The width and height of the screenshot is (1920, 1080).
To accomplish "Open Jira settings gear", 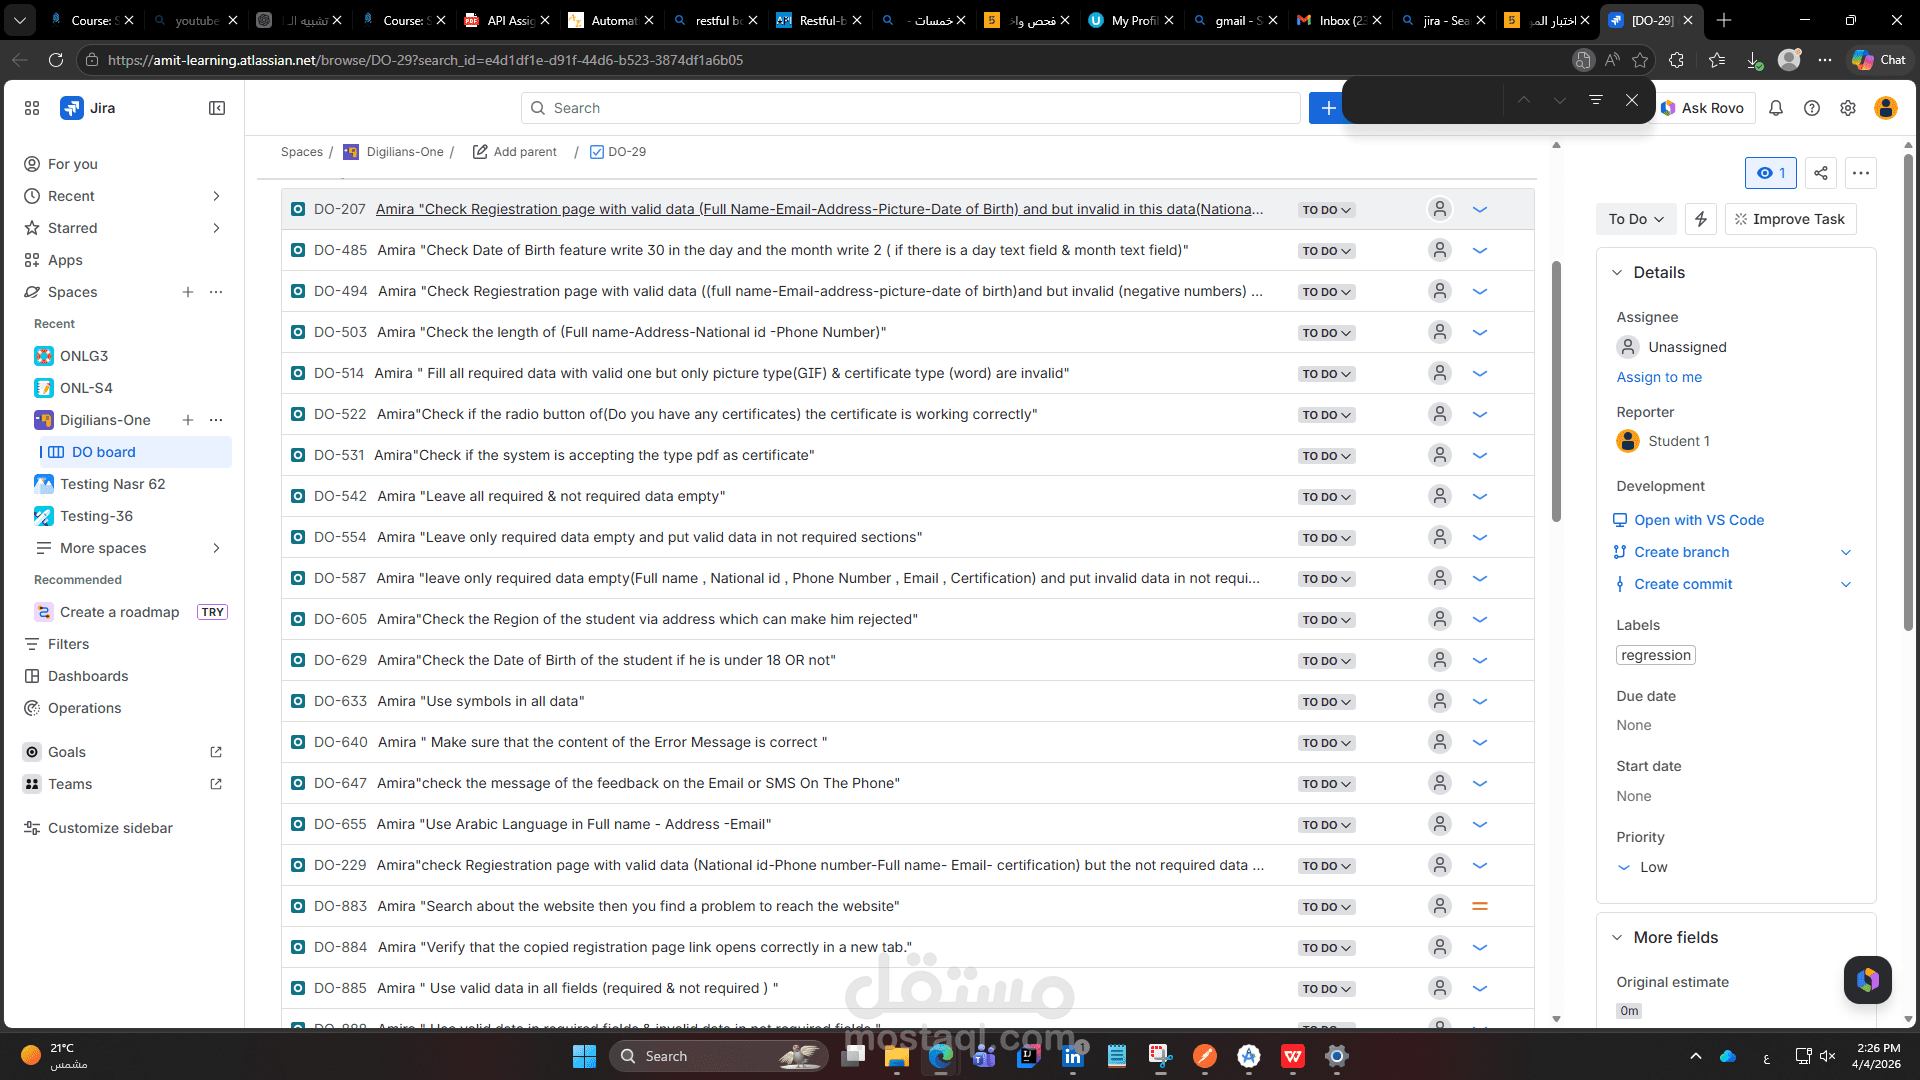I will (x=1848, y=108).
